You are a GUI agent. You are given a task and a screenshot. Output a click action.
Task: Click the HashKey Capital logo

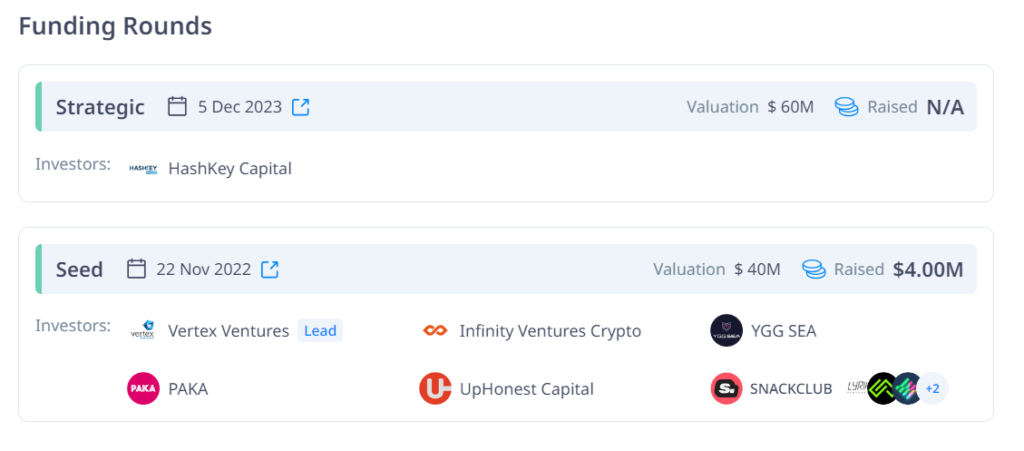pyautogui.click(x=144, y=168)
